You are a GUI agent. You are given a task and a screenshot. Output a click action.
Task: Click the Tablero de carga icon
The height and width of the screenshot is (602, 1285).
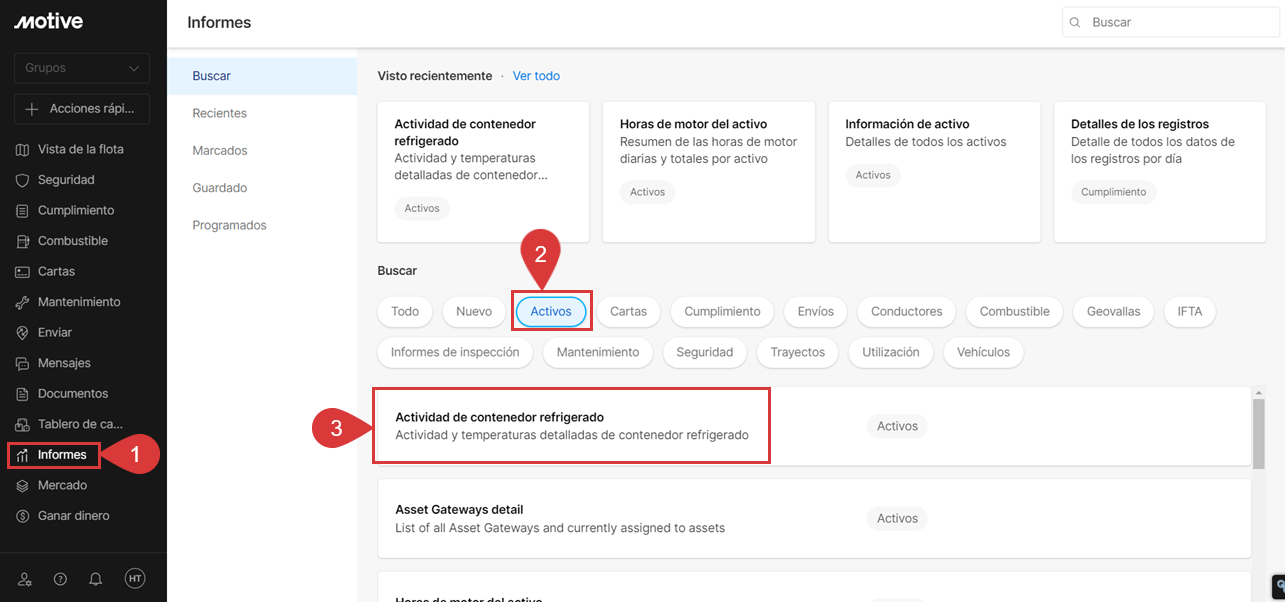(x=23, y=424)
